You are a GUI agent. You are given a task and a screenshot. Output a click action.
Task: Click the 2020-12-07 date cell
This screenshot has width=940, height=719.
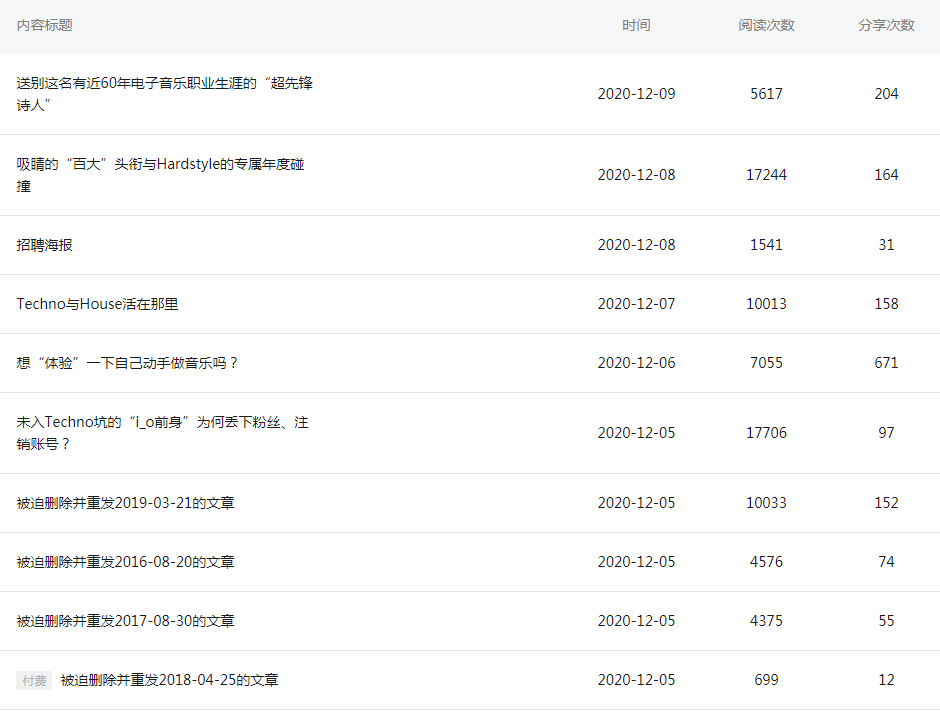click(636, 304)
